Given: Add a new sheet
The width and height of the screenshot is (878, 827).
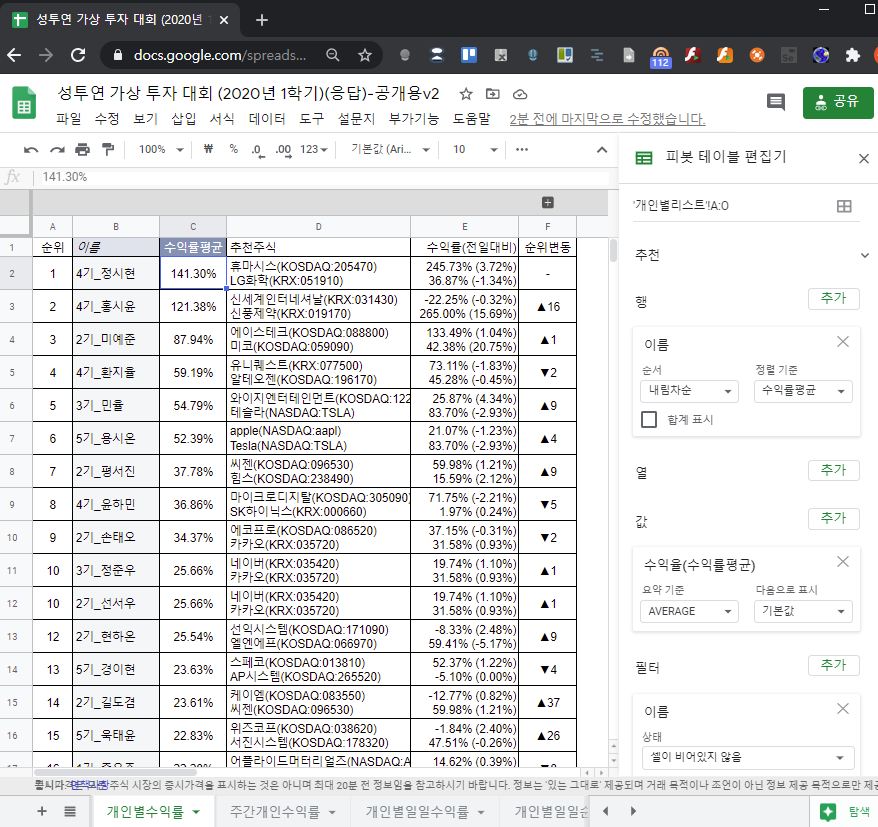Looking at the screenshot, I should click(42, 811).
